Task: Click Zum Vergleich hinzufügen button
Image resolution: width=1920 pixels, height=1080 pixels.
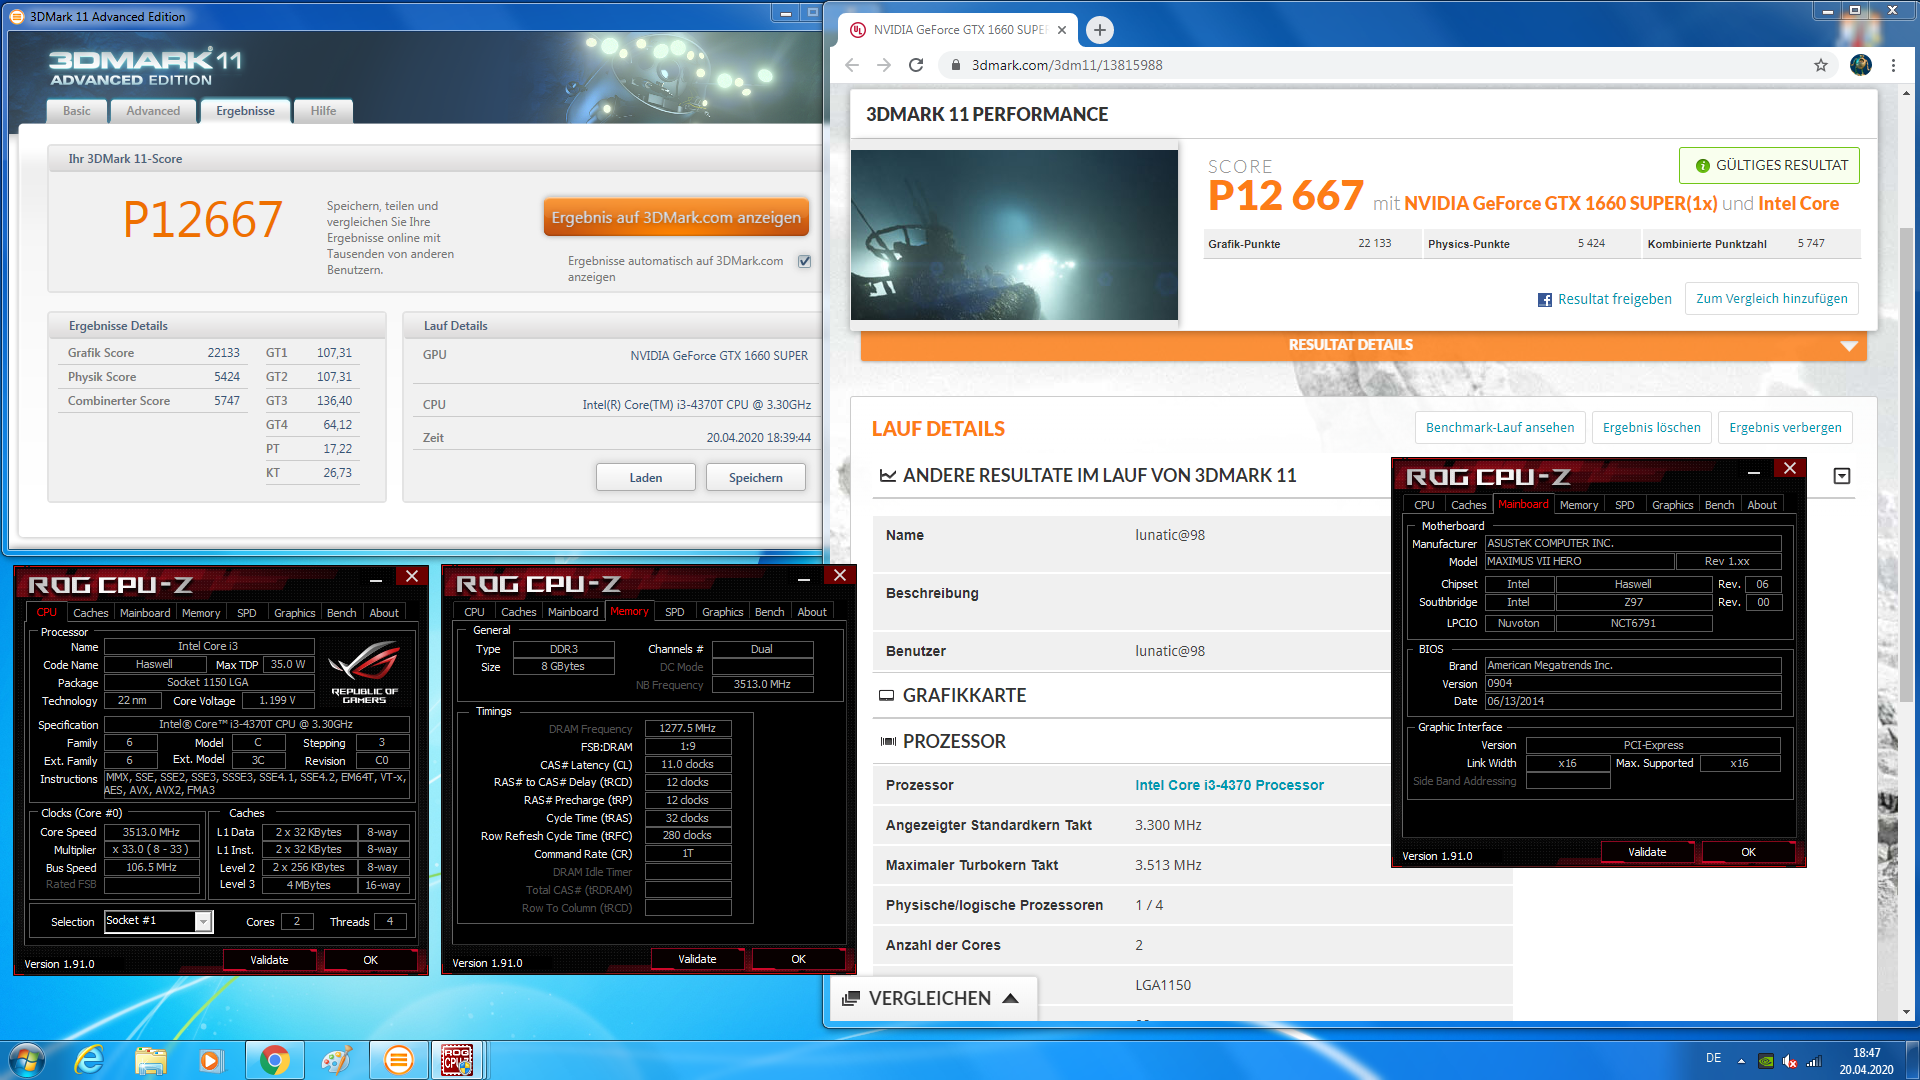Action: point(1771,299)
